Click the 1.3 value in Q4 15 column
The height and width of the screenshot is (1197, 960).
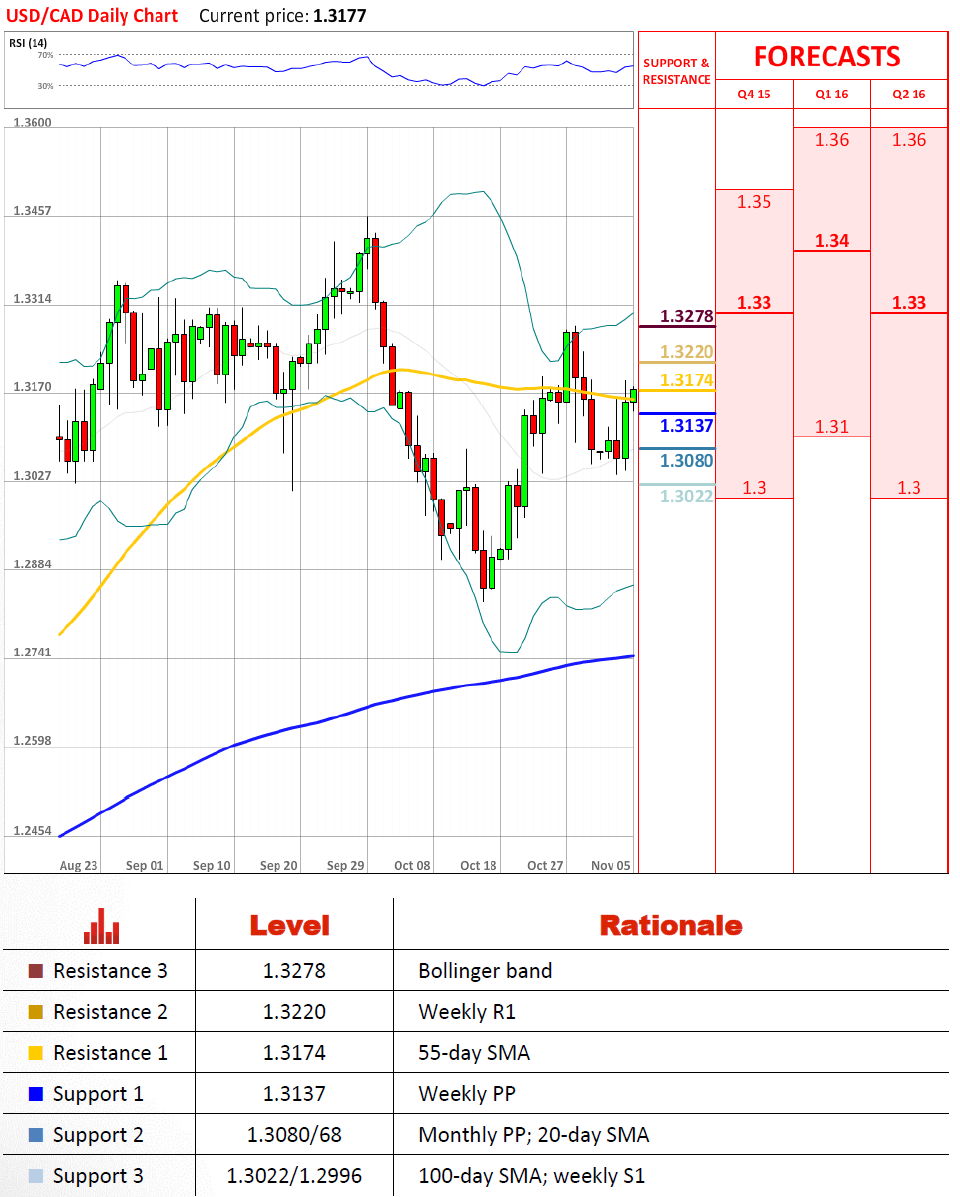click(x=754, y=488)
